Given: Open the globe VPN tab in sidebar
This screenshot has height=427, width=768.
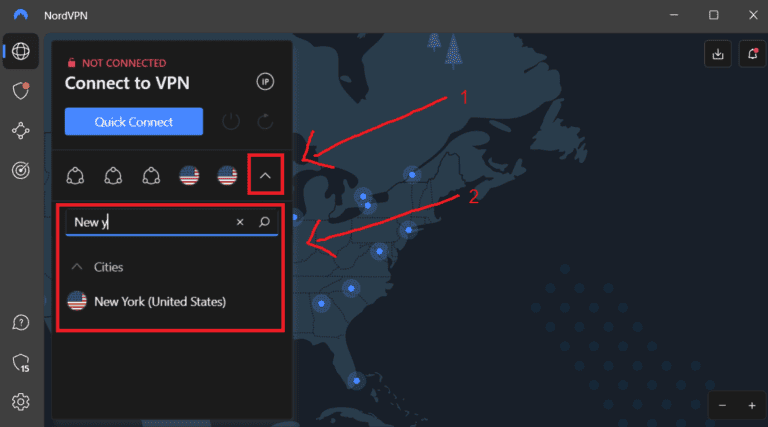Looking at the screenshot, I should [x=19, y=51].
